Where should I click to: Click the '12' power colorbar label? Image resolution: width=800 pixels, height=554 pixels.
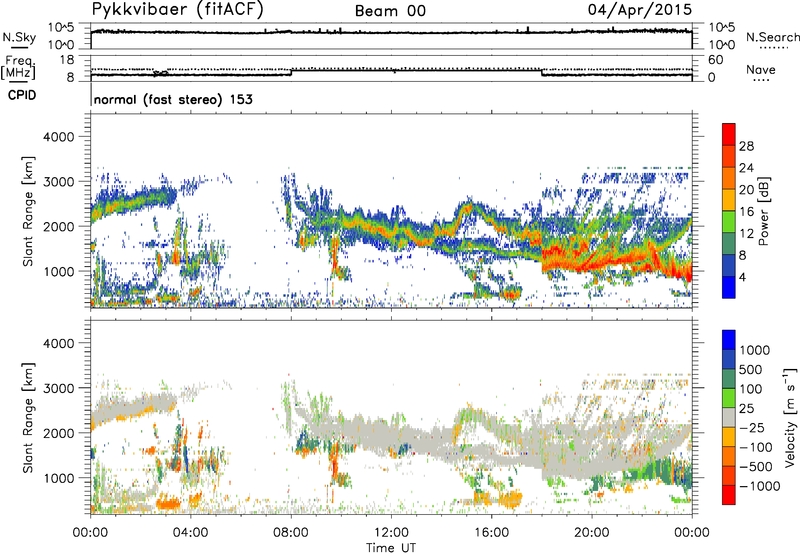point(746,234)
